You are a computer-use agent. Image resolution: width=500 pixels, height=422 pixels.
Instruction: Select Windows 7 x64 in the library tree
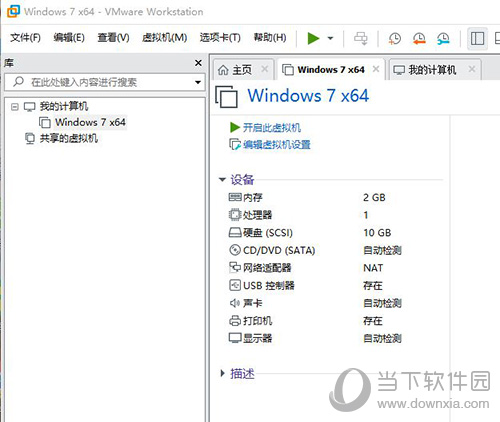tap(90, 122)
